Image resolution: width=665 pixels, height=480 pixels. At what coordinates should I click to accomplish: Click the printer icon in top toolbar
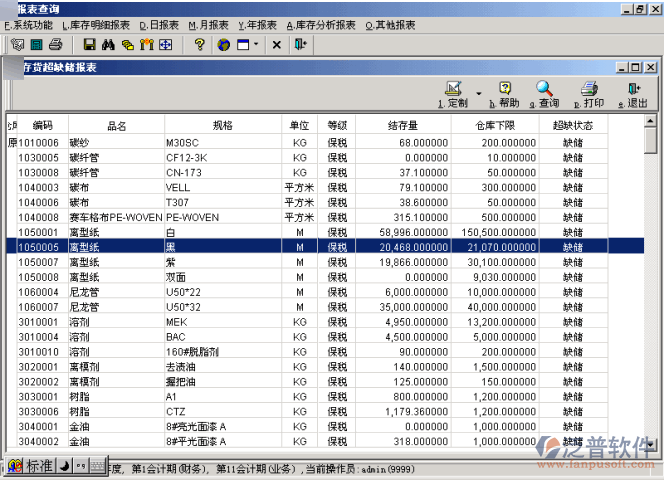click(x=56, y=45)
